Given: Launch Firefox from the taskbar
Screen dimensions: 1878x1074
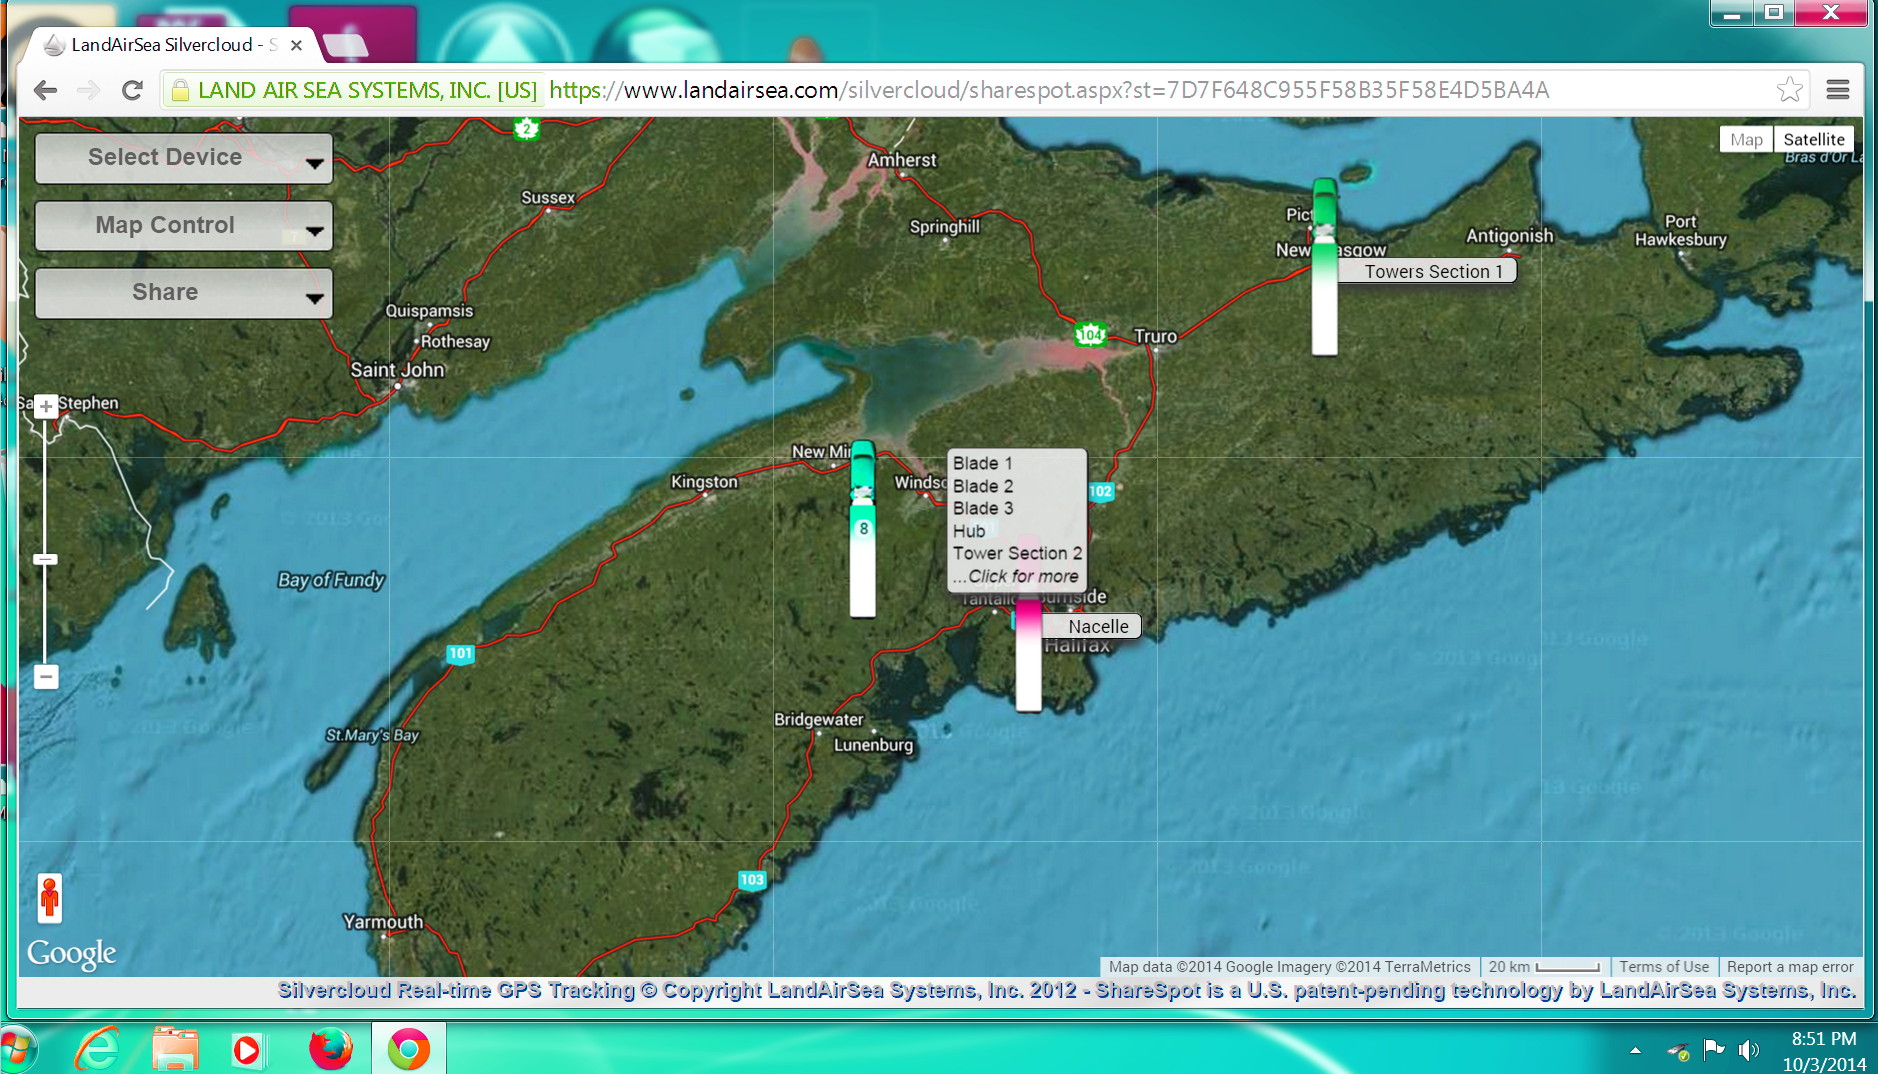Looking at the screenshot, I should tap(330, 1049).
